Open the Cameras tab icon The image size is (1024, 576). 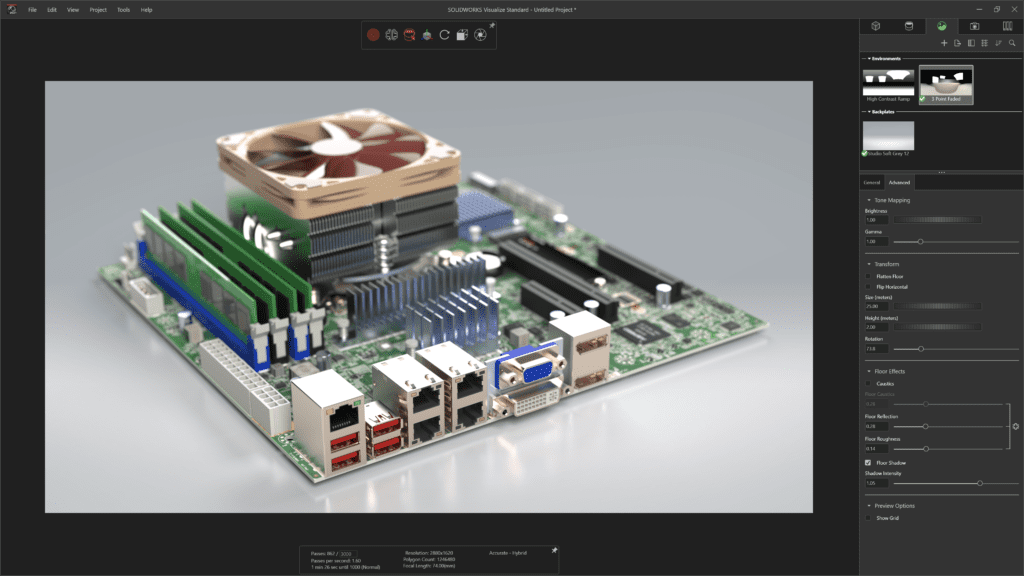[974, 26]
